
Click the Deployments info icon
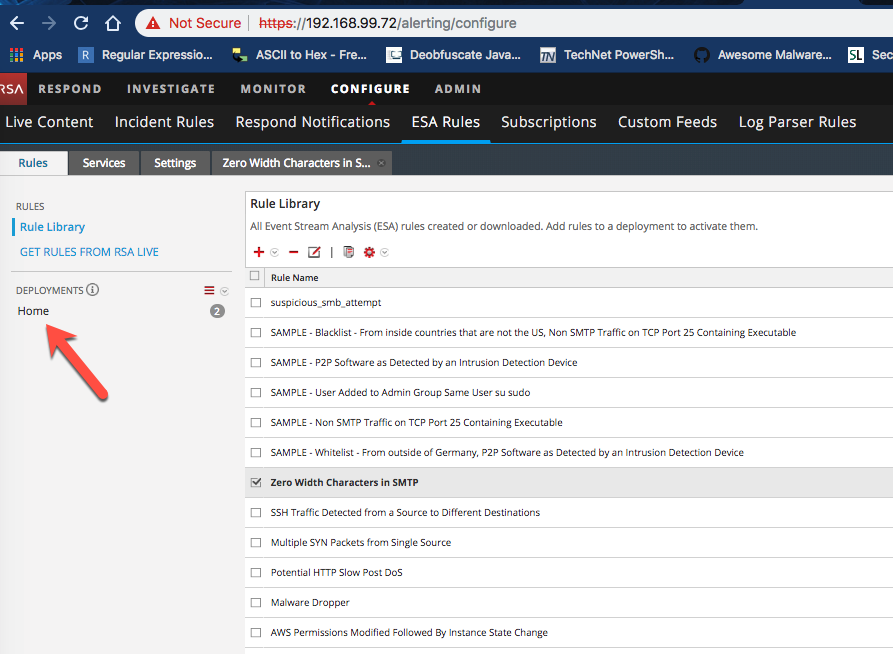(93, 290)
